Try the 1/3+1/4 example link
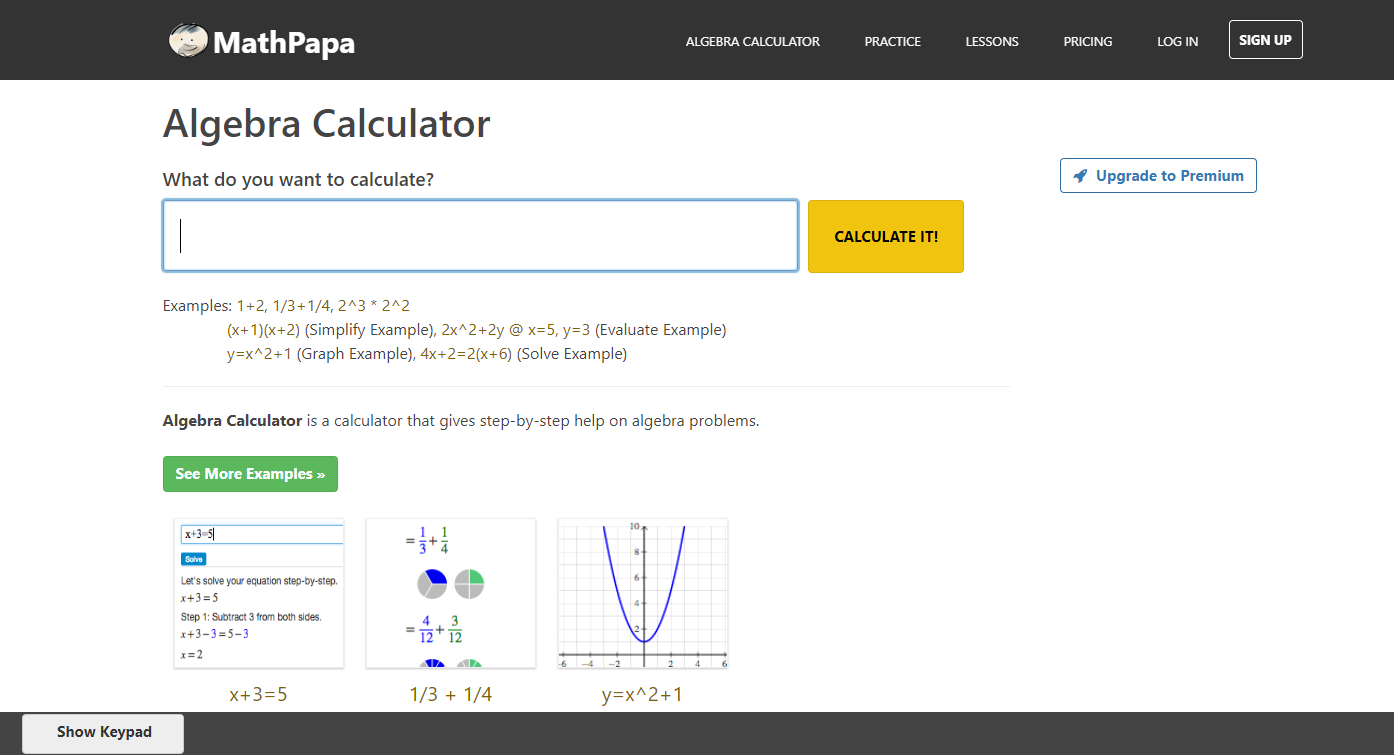The height and width of the screenshot is (755, 1394). pos(301,305)
